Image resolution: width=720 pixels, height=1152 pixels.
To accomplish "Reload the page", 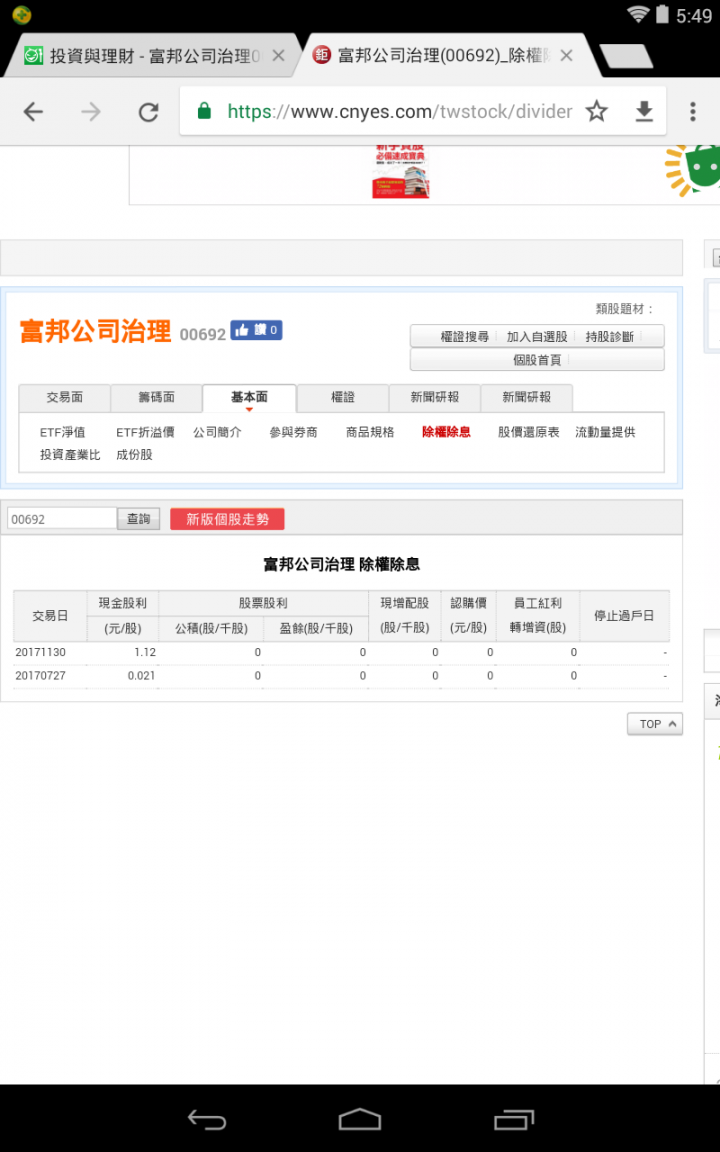I will point(149,112).
